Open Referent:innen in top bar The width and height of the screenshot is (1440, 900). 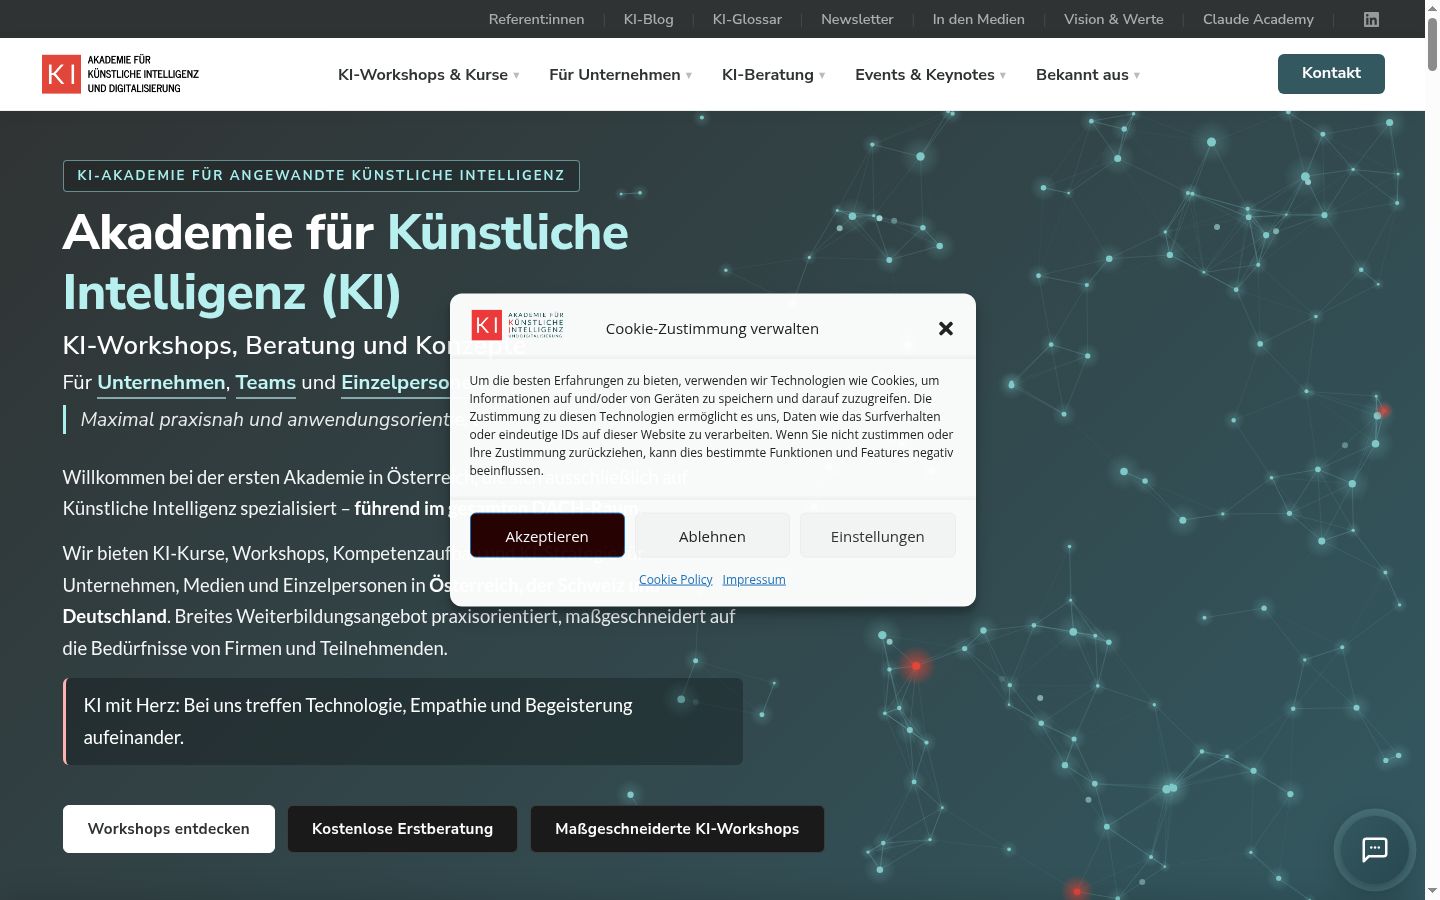(536, 19)
